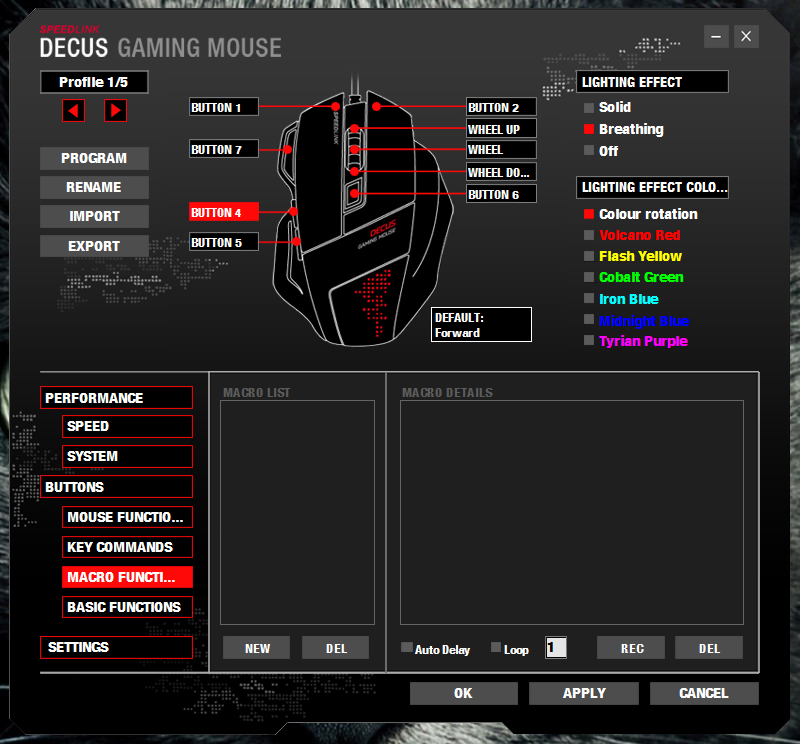Screen dimensions: 800x744
Task: Select BUTTON 1 label
Action: click(x=223, y=107)
